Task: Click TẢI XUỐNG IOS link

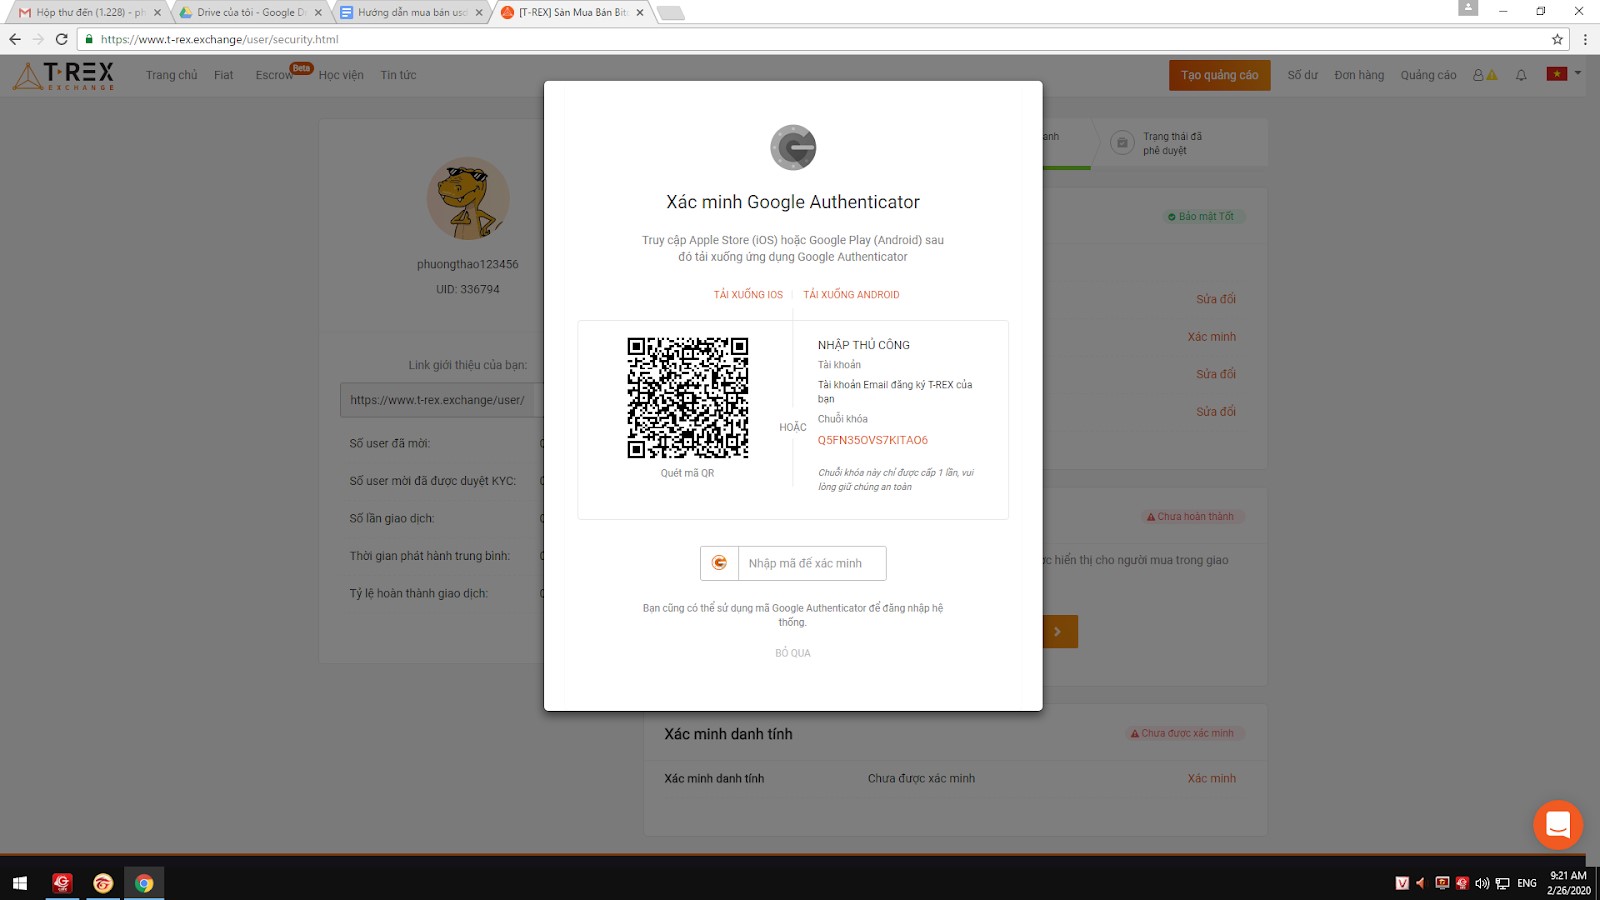Action: click(x=748, y=295)
